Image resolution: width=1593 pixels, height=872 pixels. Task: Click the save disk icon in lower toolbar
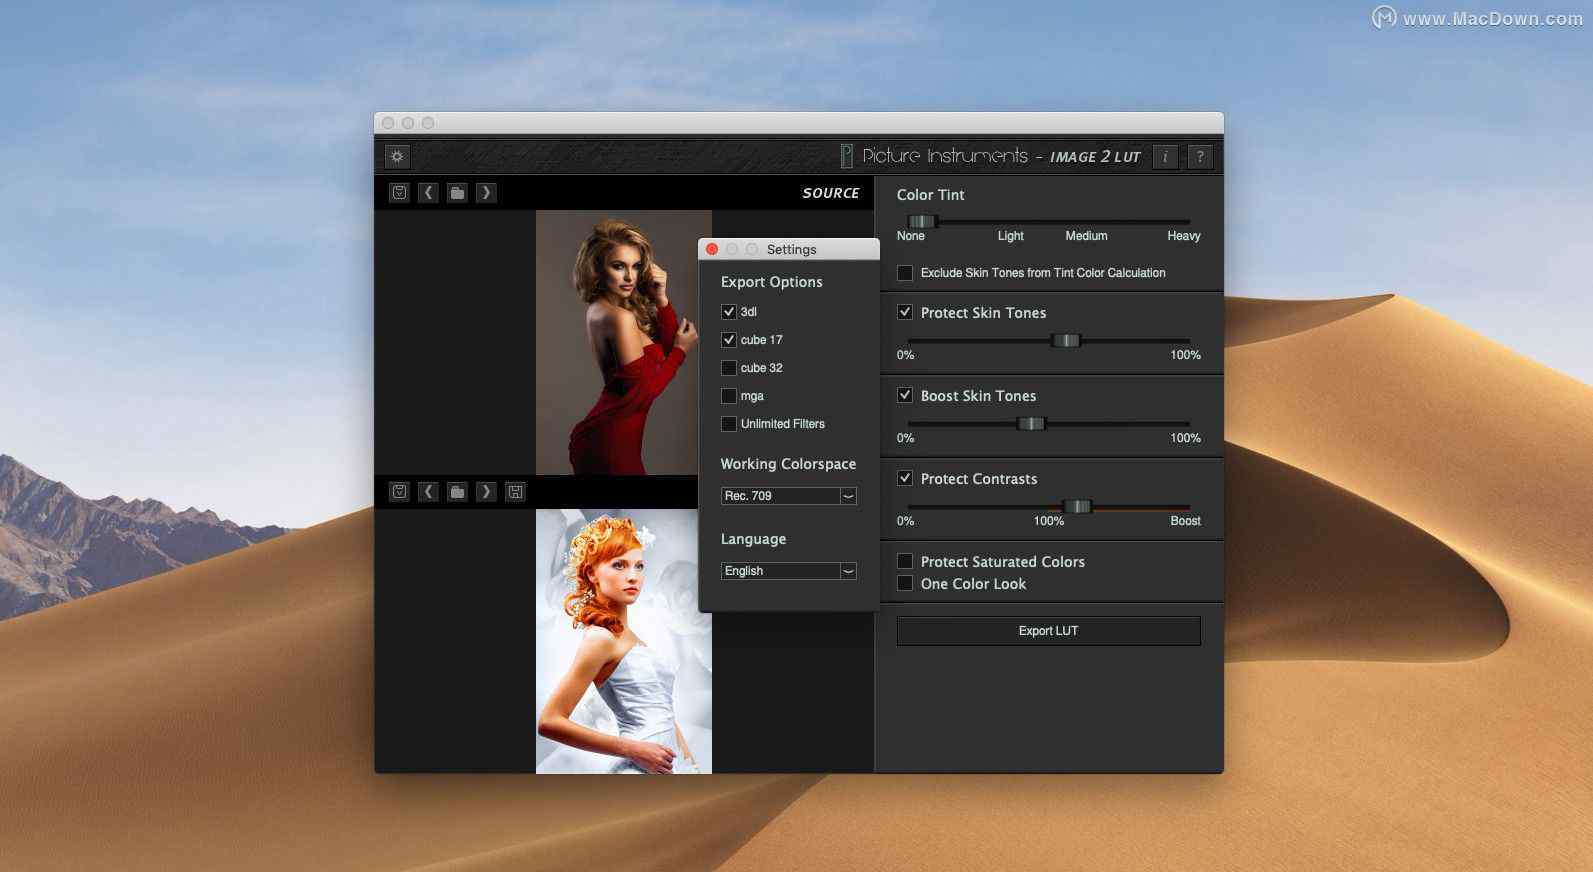point(515,492)
